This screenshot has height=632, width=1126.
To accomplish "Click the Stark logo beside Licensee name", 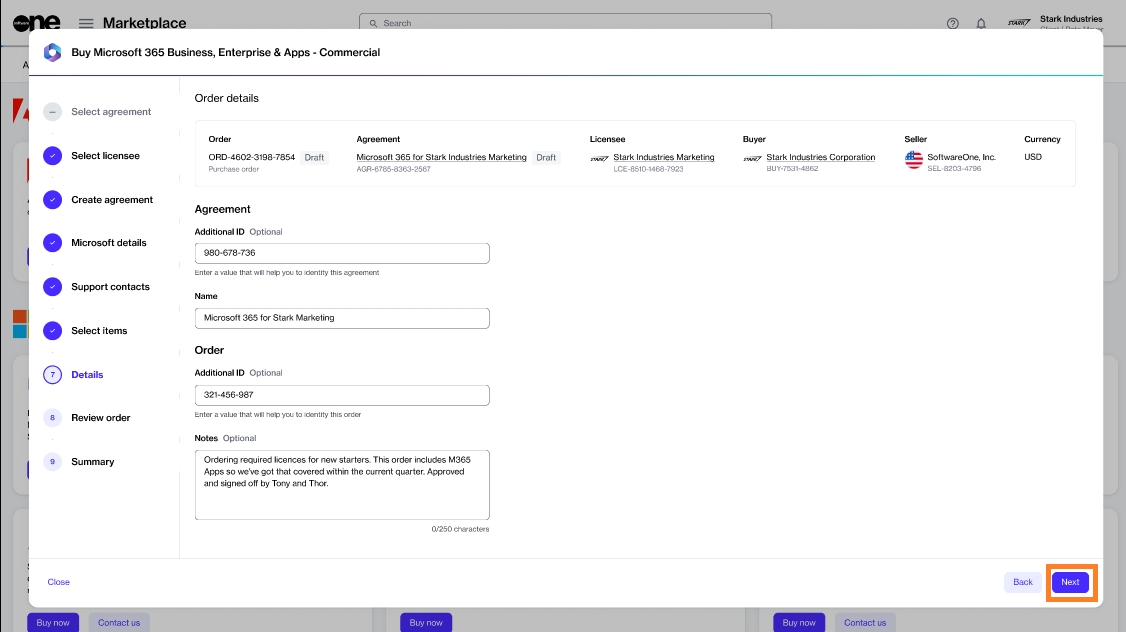I will pyautogui.click(x=599, y=158).
